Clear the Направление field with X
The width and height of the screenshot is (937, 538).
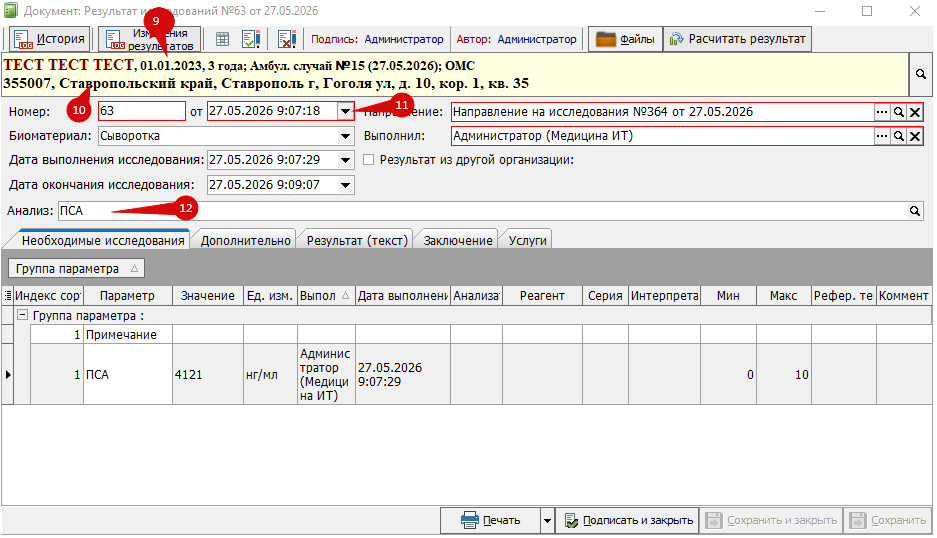click(915, 112)
